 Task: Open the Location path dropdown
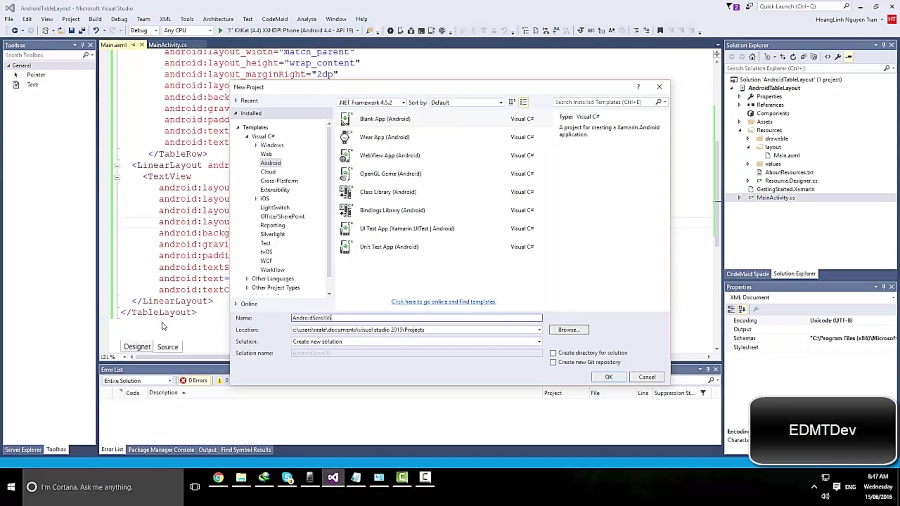coord(539,330)
